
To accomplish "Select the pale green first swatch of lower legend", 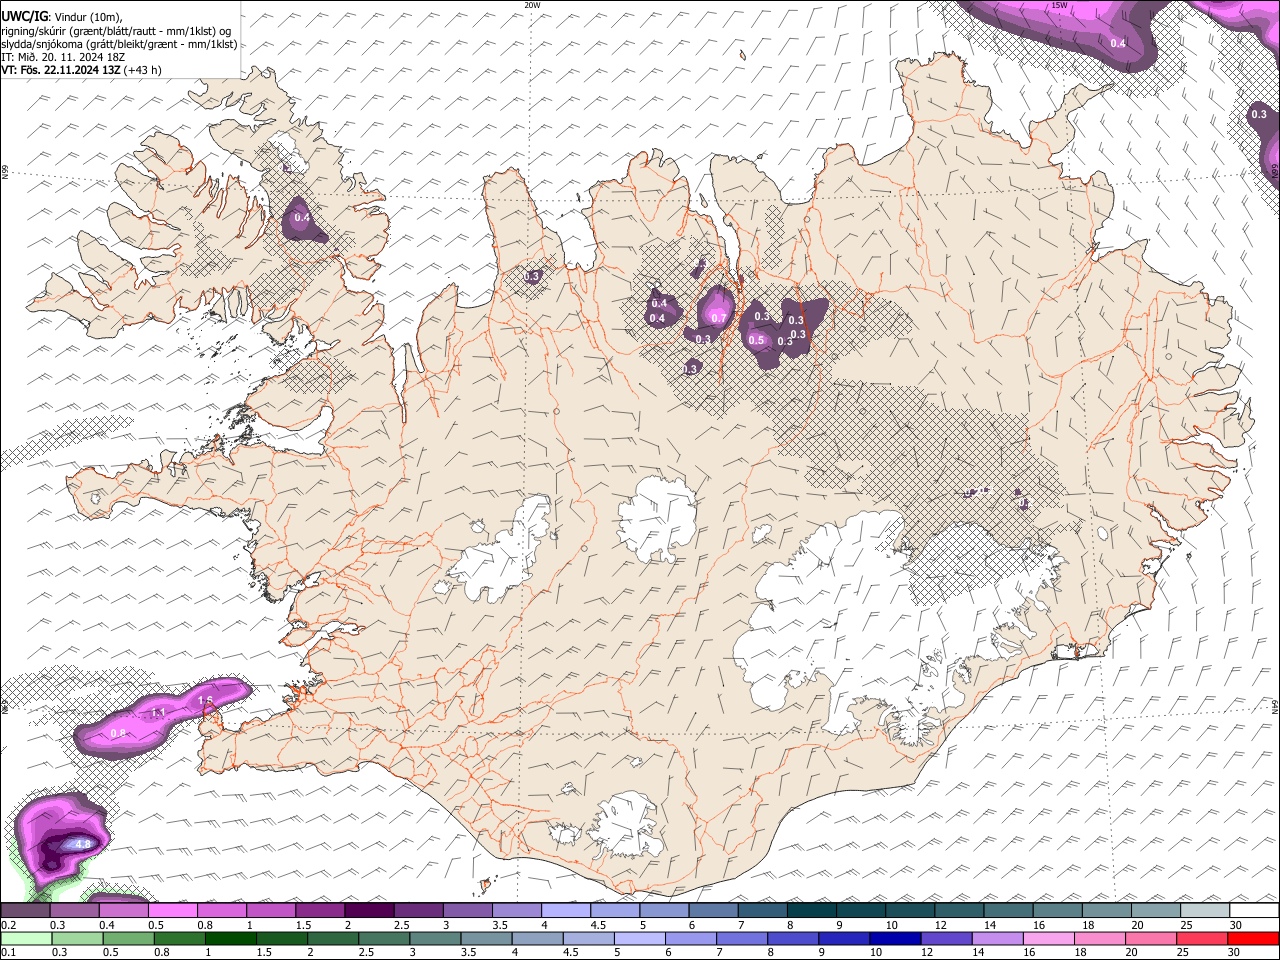I will (26, 938).
